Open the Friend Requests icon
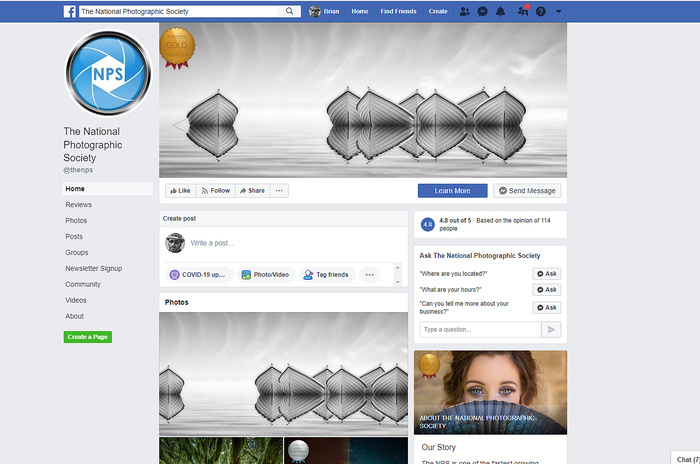The width and height of the screenshot is (700, 464). 464,11
